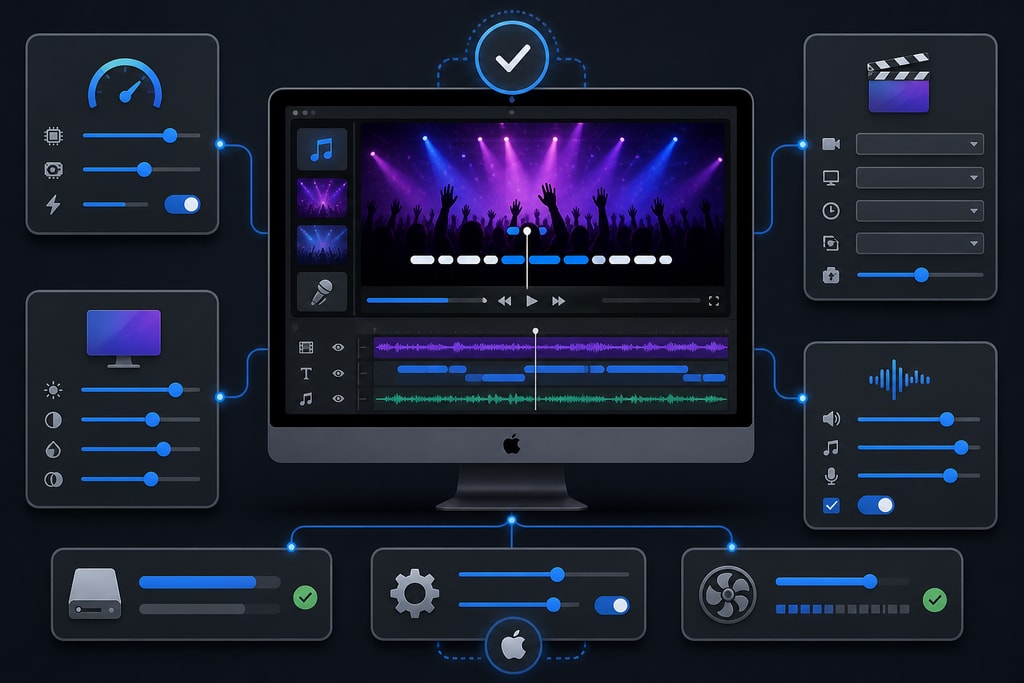This screenshot has height=683, width=1024.
Task: Adjust the fan speed slider handle
Action: [870, 581]
